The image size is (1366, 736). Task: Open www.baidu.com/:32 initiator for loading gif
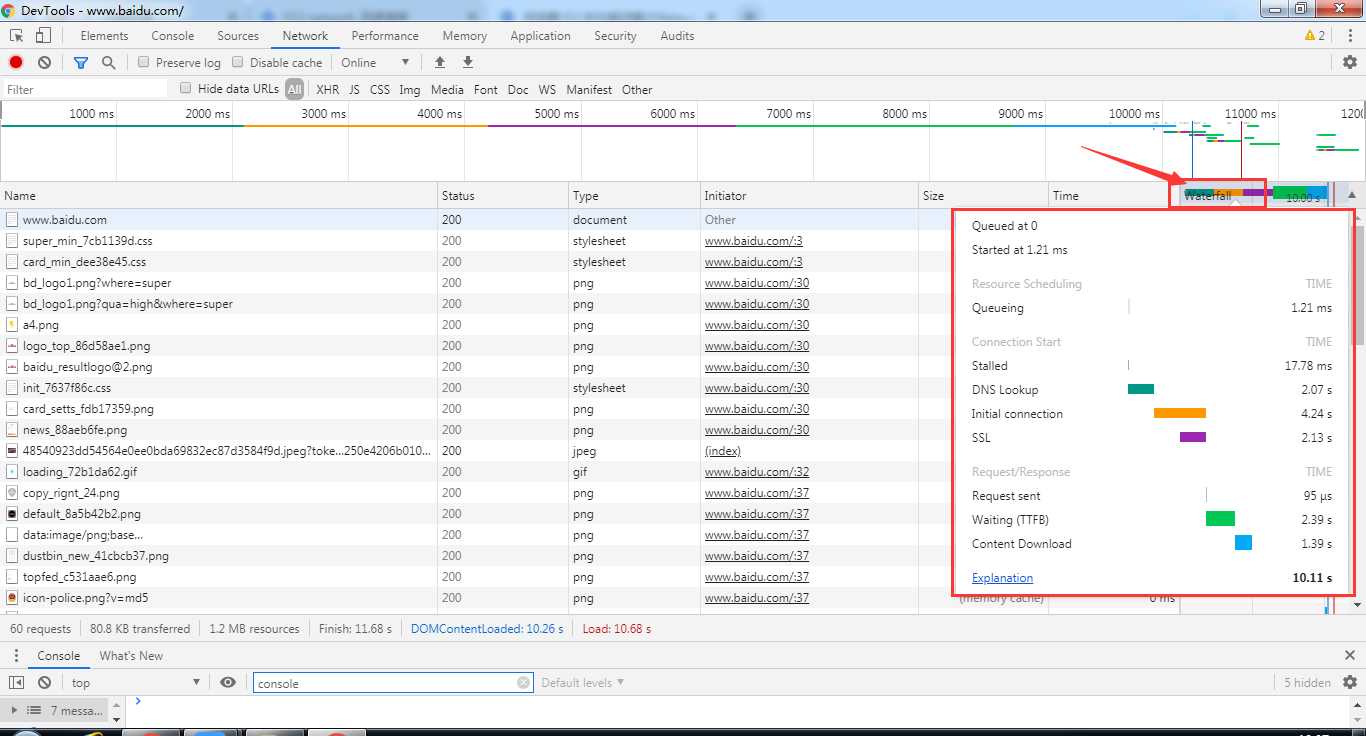[756, 472]
